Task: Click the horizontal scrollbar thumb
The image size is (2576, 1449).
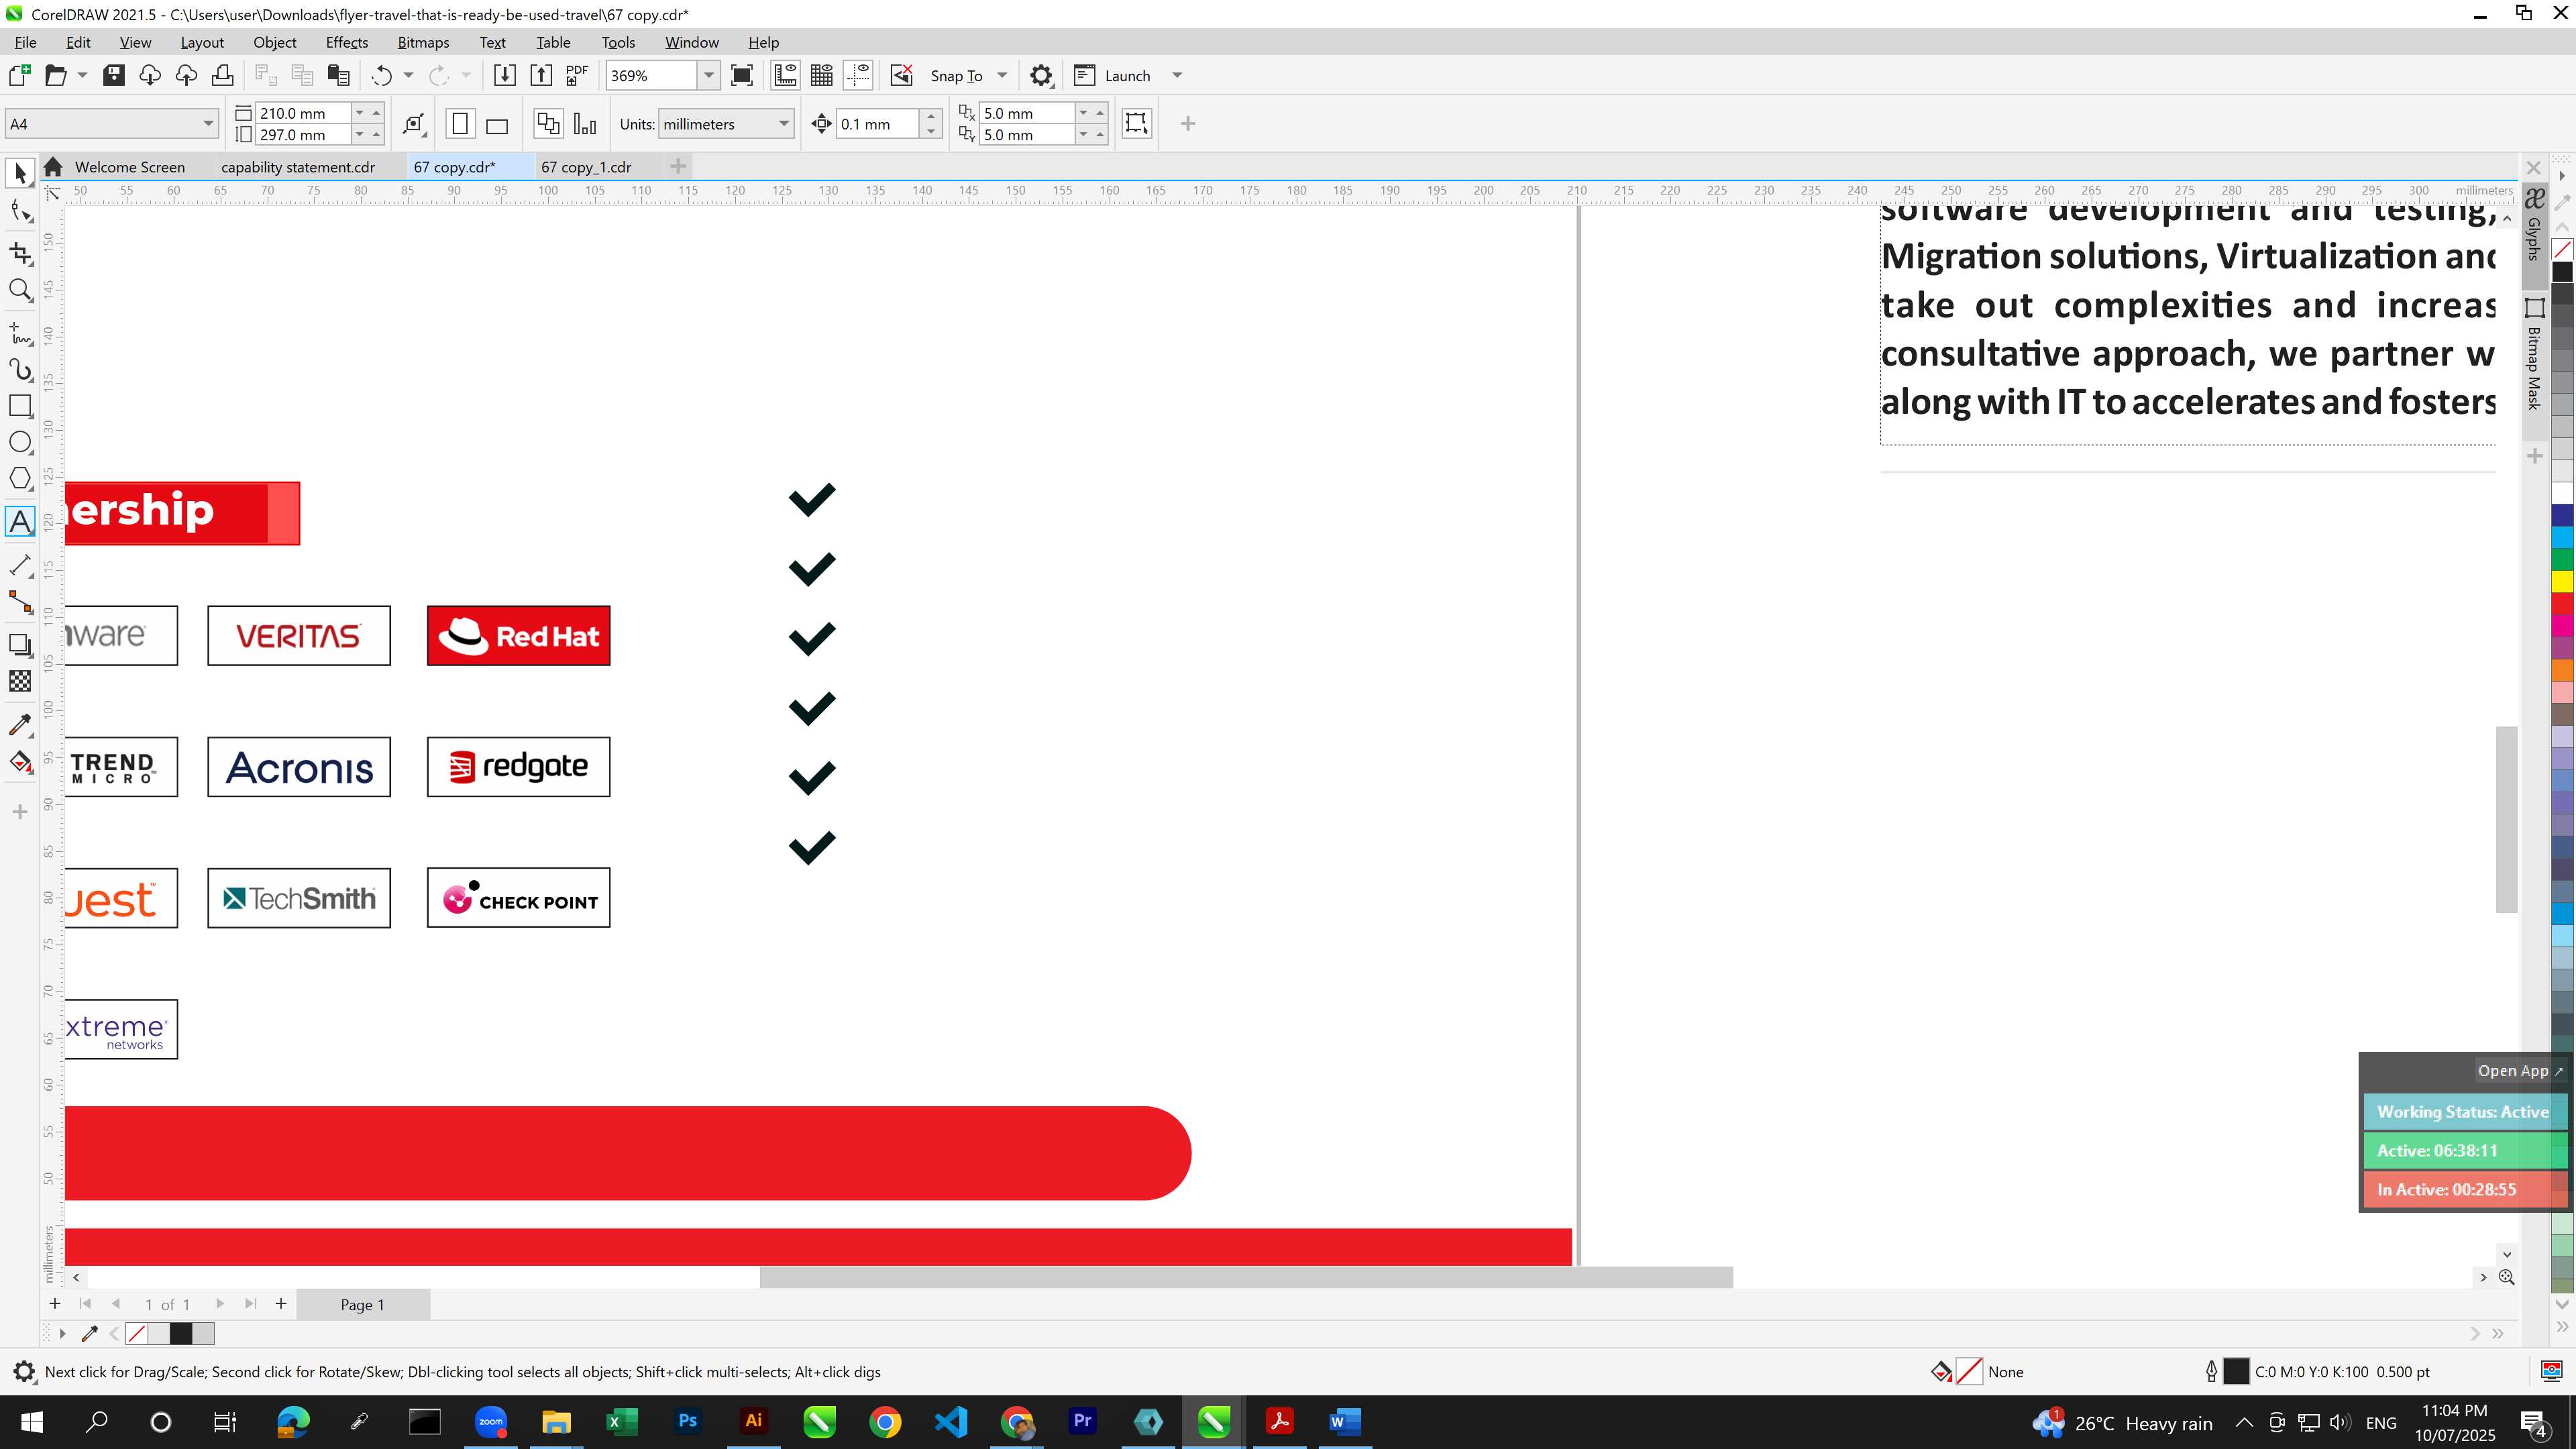Action: pyautogui.click(x=1246, y=1277)
